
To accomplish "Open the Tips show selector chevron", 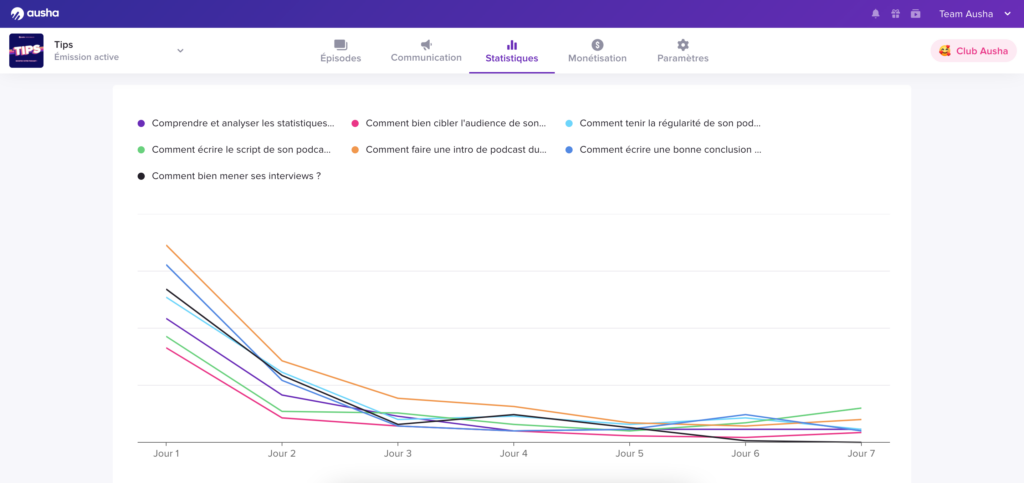I will [180, 51].
